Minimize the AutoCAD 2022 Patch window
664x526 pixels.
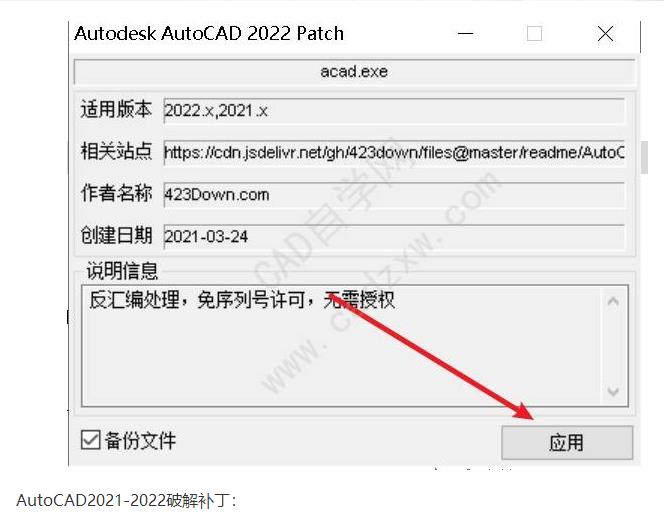pyautogui.click(x=465, y=33)
